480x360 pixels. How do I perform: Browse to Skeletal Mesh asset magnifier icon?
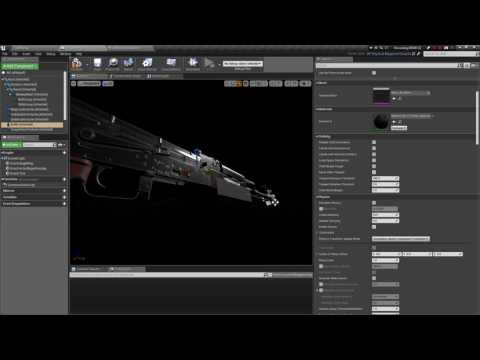pos(399,99)
